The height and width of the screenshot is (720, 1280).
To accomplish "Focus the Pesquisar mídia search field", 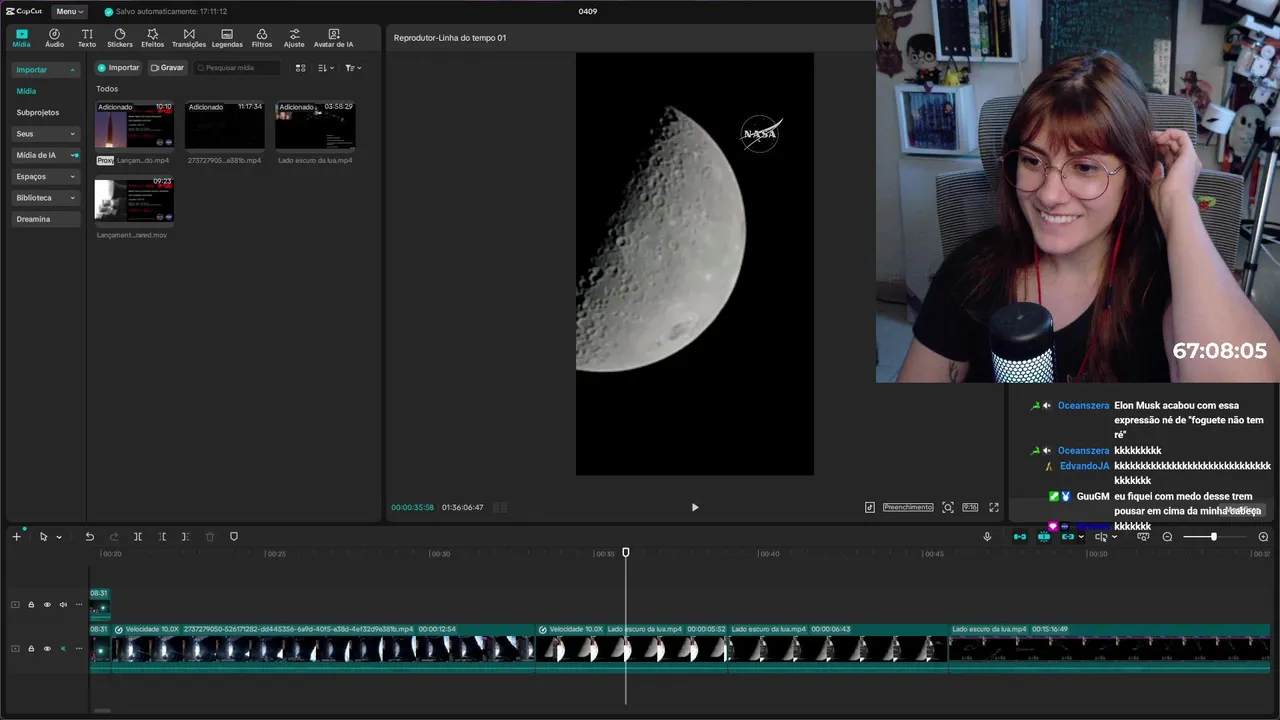I will coord(238,68).
